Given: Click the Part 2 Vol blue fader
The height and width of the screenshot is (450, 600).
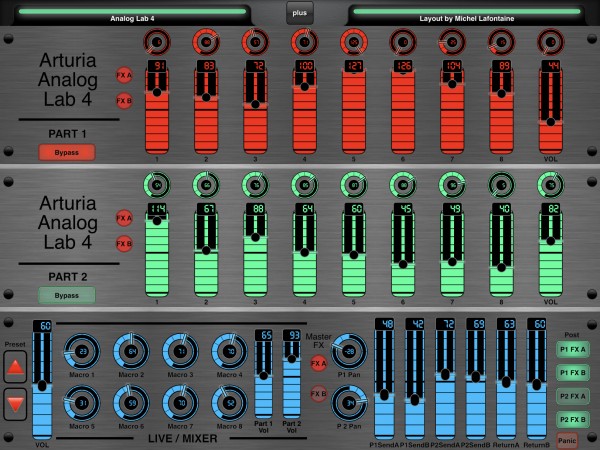Looking at the screenshot, I should [292, 375].
